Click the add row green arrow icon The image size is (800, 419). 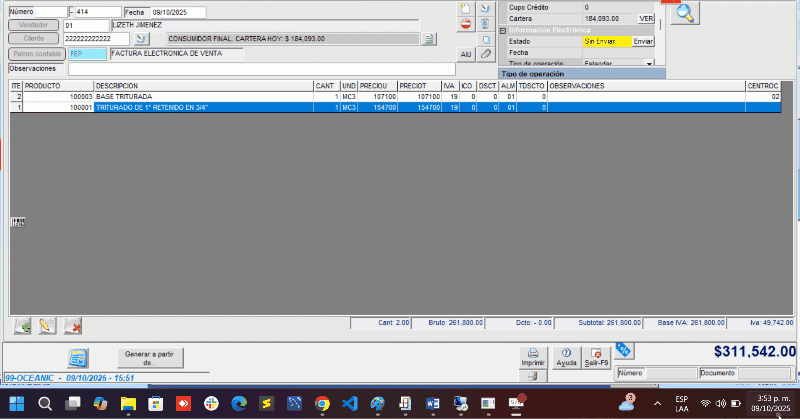coord(22,326)
